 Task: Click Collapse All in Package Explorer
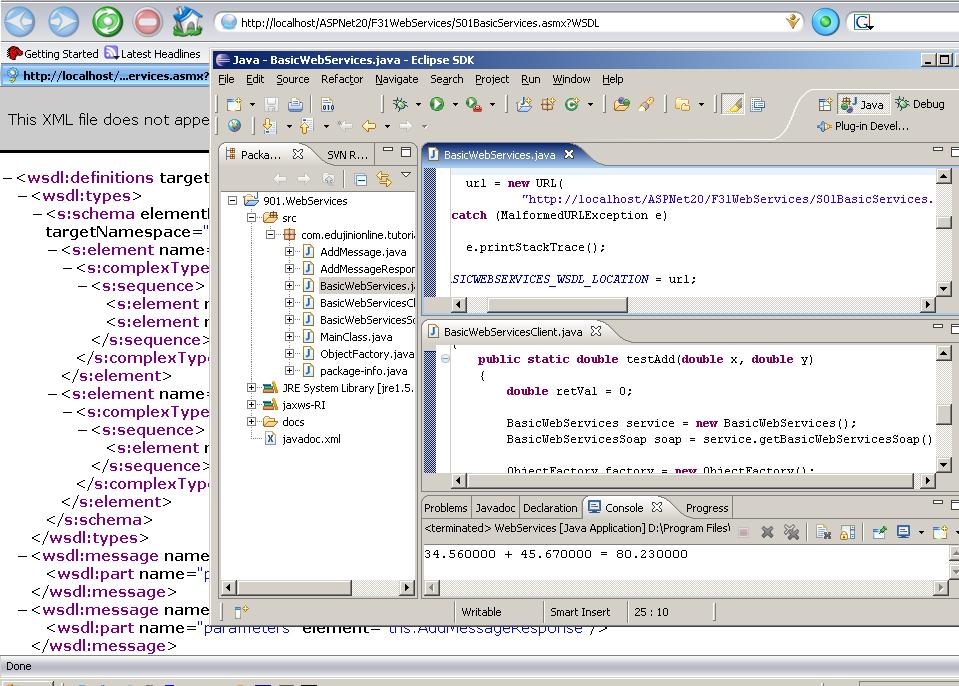click(361, 179)
